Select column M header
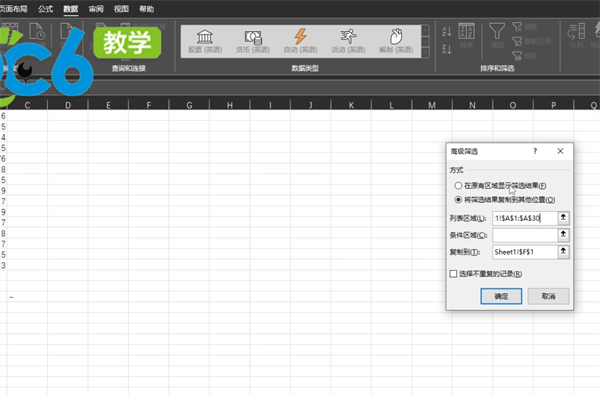Screen dimensions: 600x395 432,105
